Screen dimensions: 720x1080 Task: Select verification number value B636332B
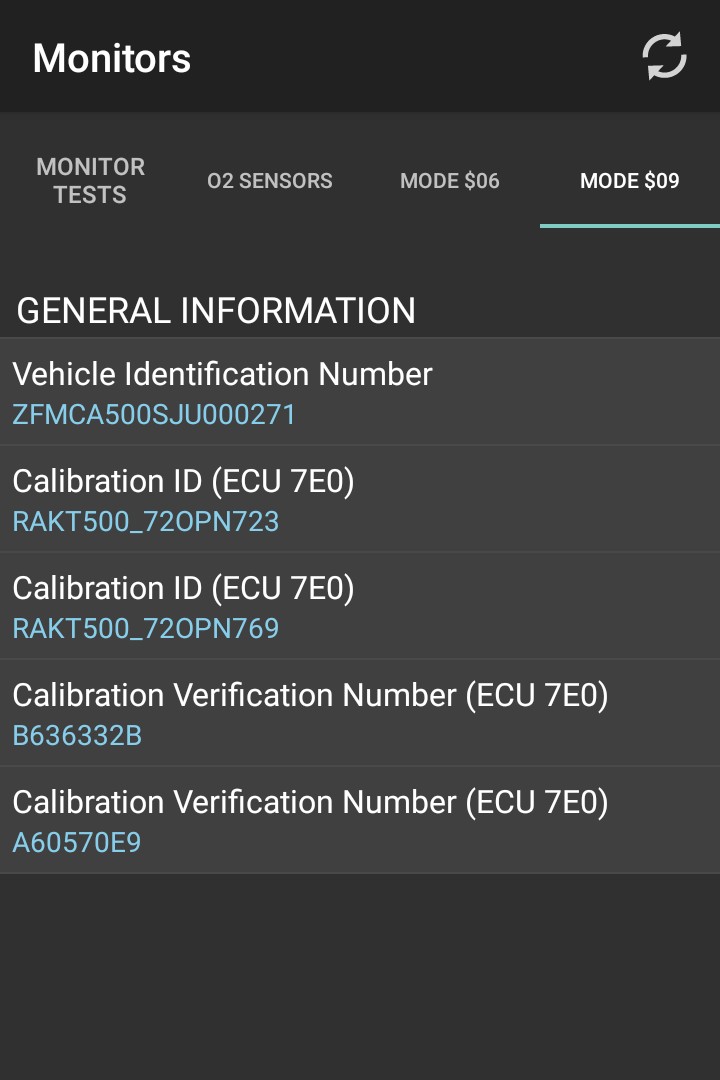click(77, 736)
